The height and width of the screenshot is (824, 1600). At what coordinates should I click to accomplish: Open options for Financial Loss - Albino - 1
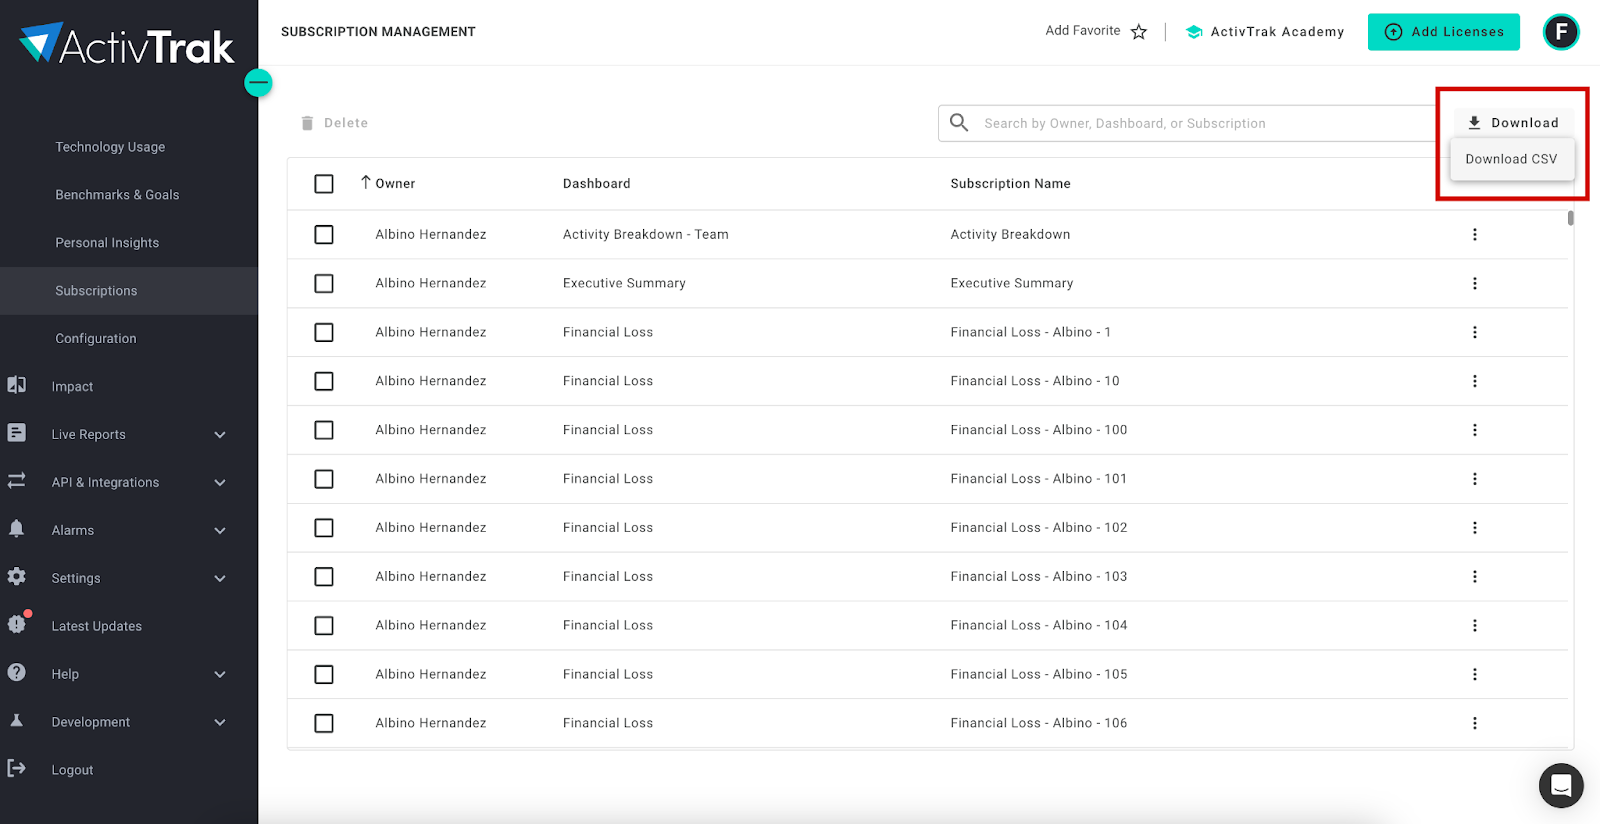tap(1474, 332)
